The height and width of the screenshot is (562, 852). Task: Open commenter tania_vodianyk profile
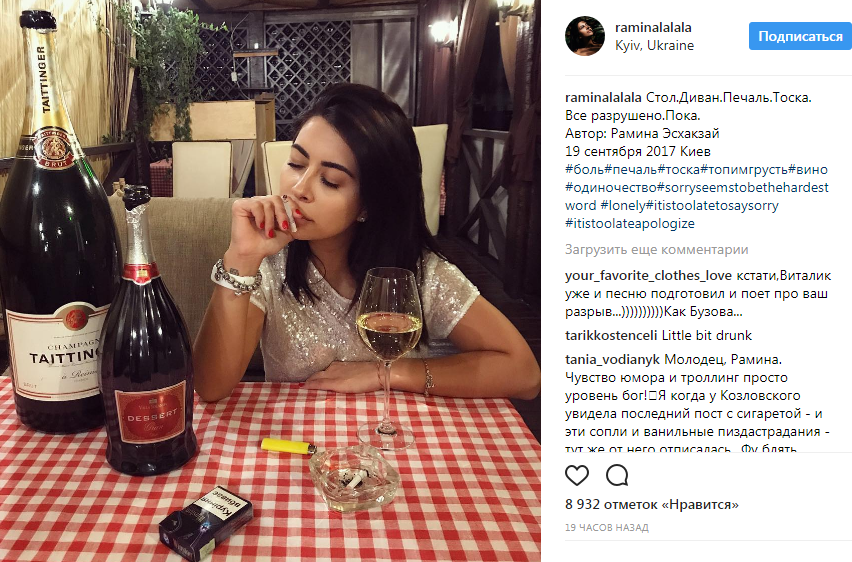[x=612, y=359]
